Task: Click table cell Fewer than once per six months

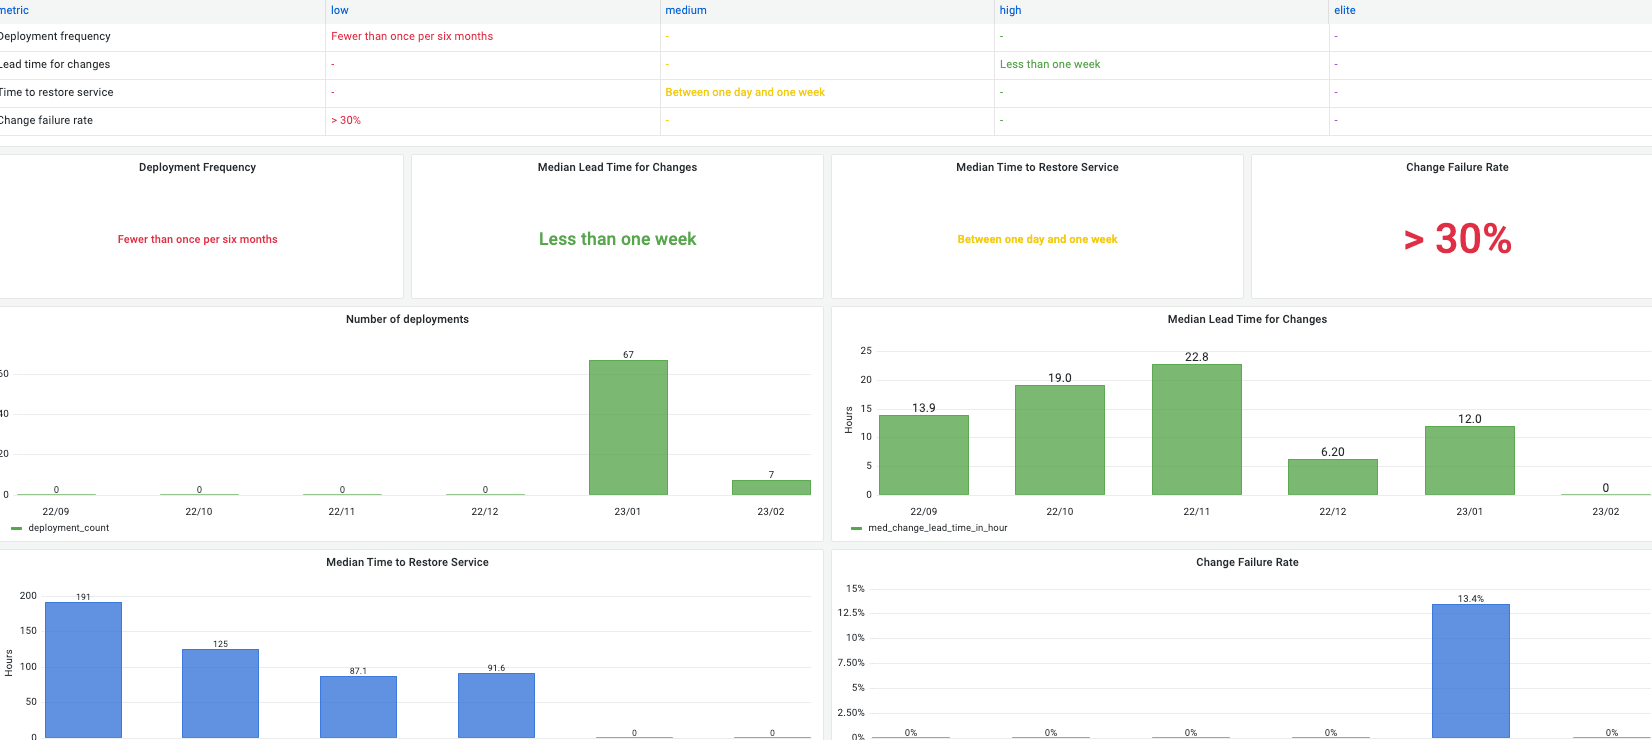Action: point(412,36)
